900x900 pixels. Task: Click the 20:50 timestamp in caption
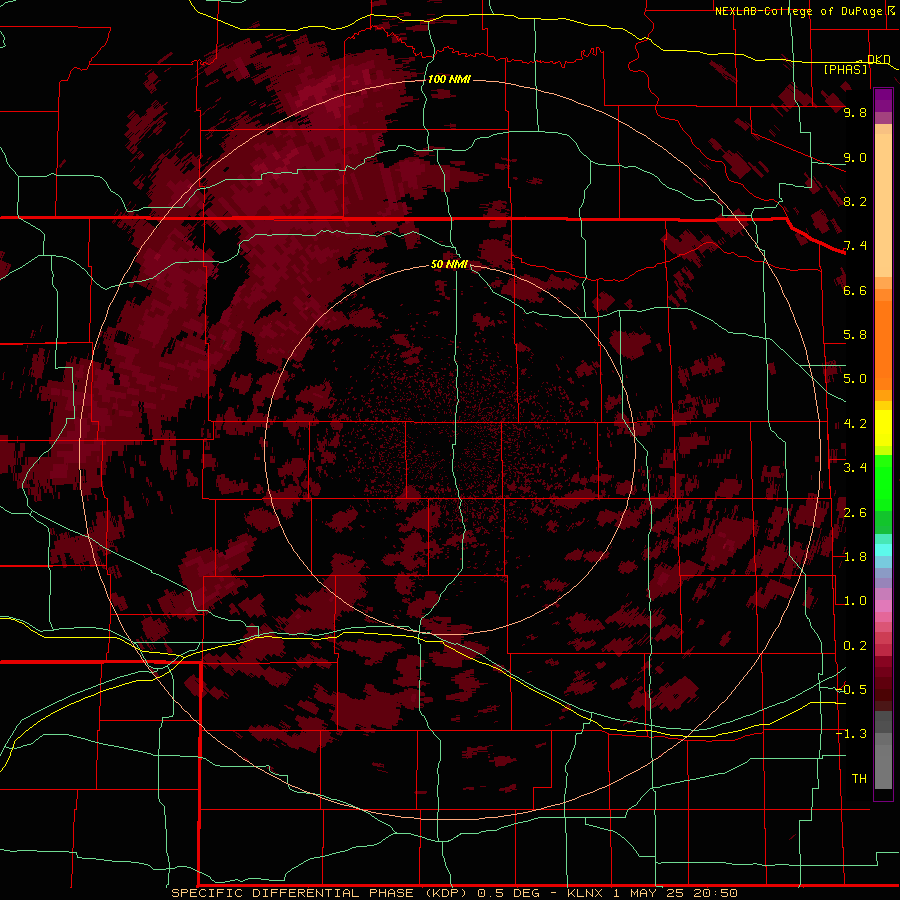coord(715,893)
